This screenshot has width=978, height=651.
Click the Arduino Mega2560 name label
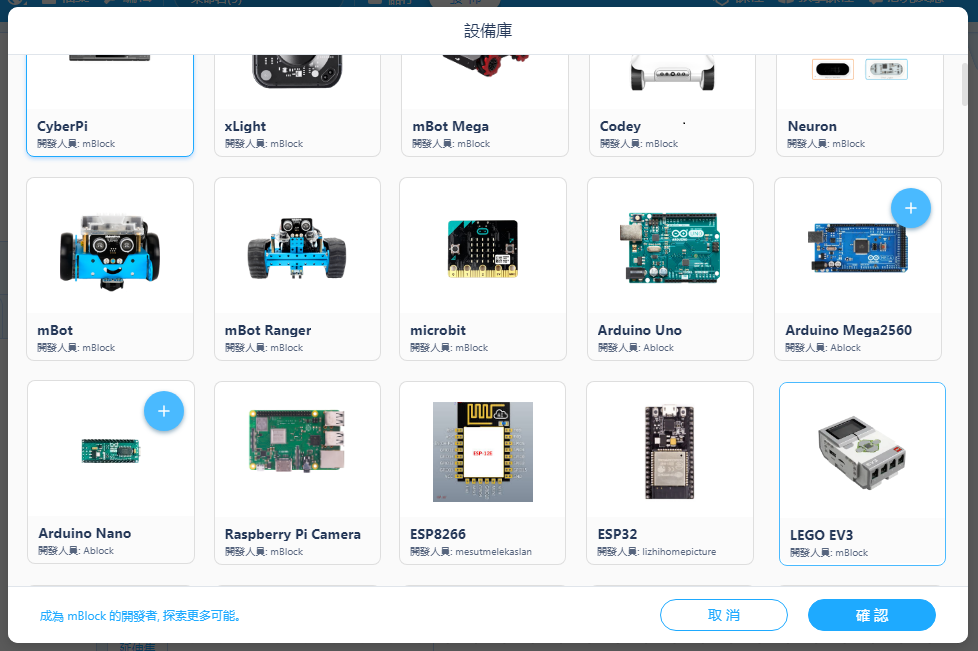click(848, 330)
